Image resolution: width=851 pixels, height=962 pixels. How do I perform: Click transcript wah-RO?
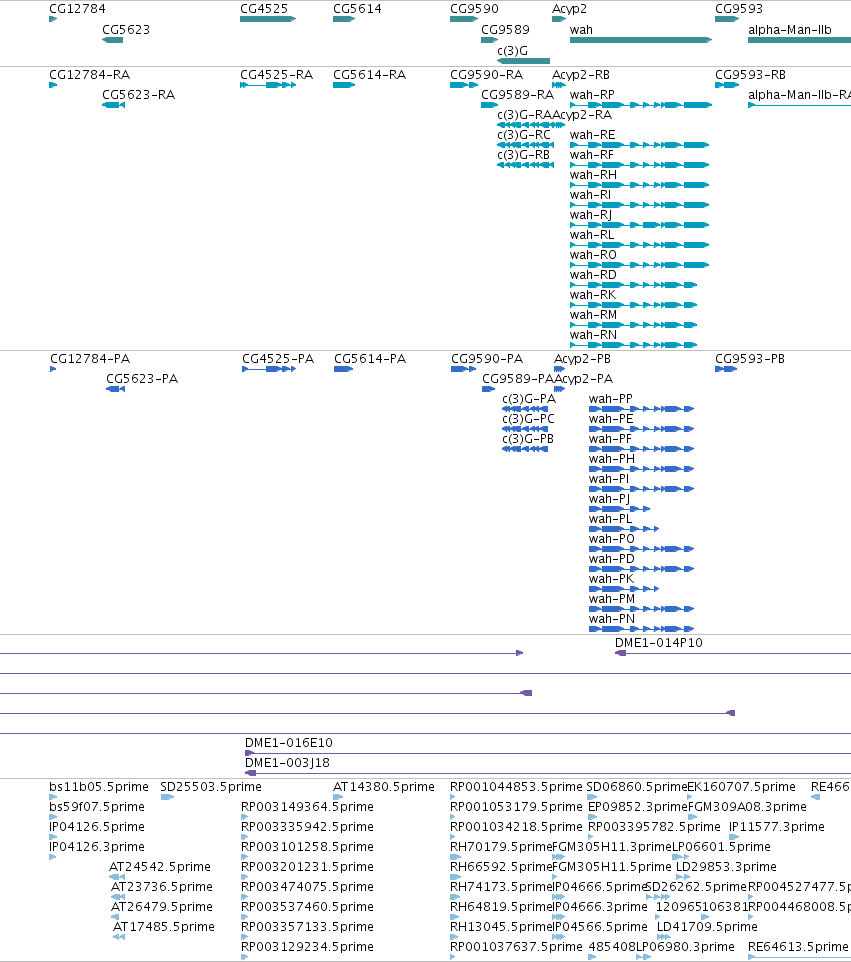pyautogui.click(x=593, y=255)
